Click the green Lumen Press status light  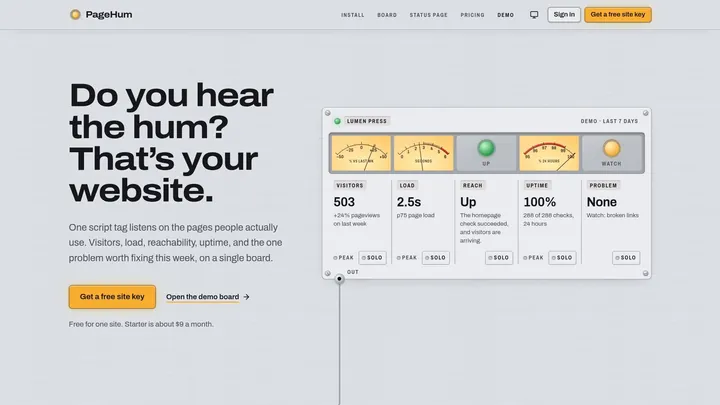(338, 121)
